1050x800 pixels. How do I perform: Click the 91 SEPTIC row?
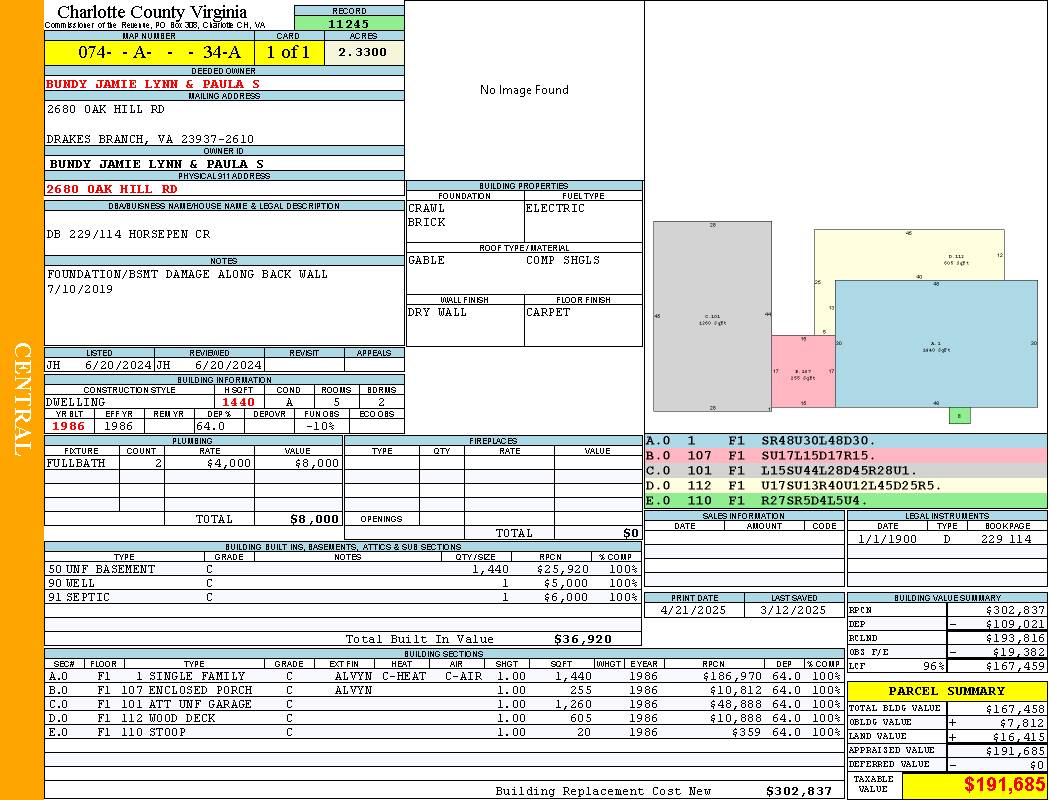point(342,597)
